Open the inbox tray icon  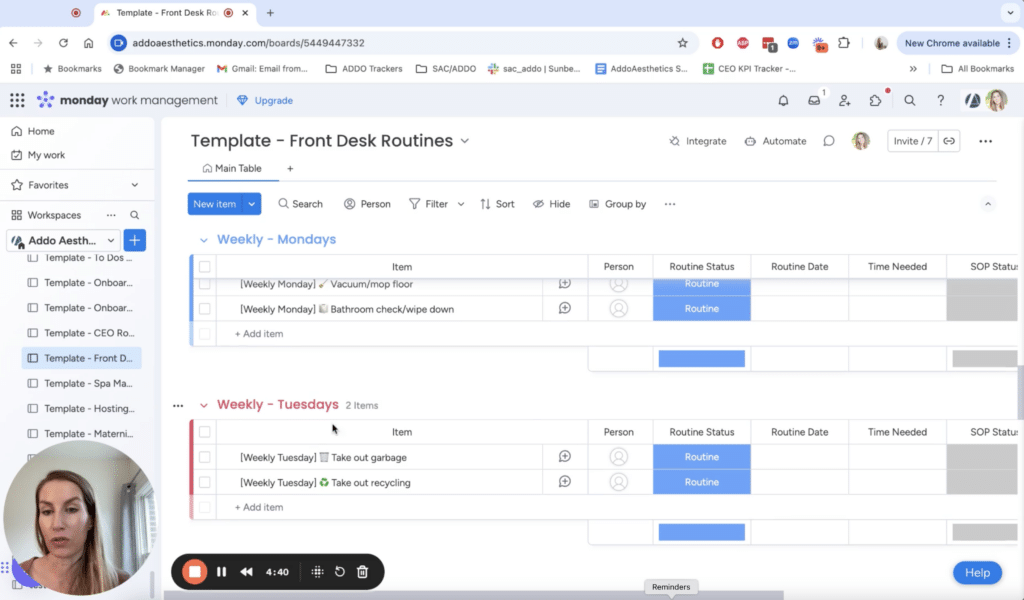tap(814, 100)
